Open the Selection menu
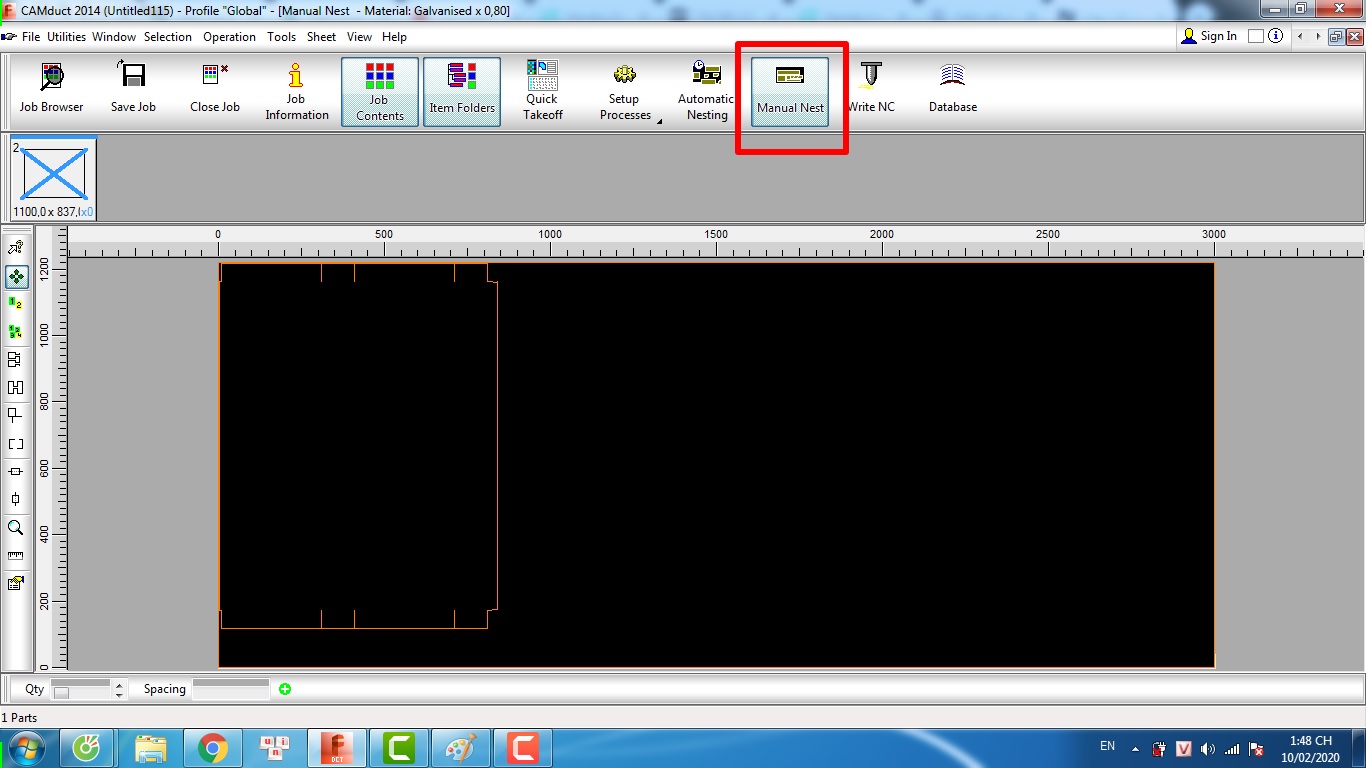This screenshot has height=768, width=1366. (x=168, y=37)
